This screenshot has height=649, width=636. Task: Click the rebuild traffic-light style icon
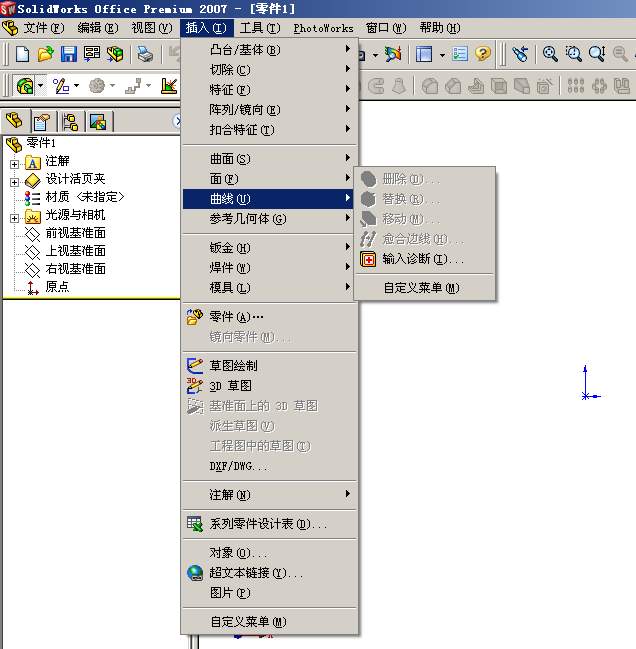pyautogui.click(x=393, y=54)
